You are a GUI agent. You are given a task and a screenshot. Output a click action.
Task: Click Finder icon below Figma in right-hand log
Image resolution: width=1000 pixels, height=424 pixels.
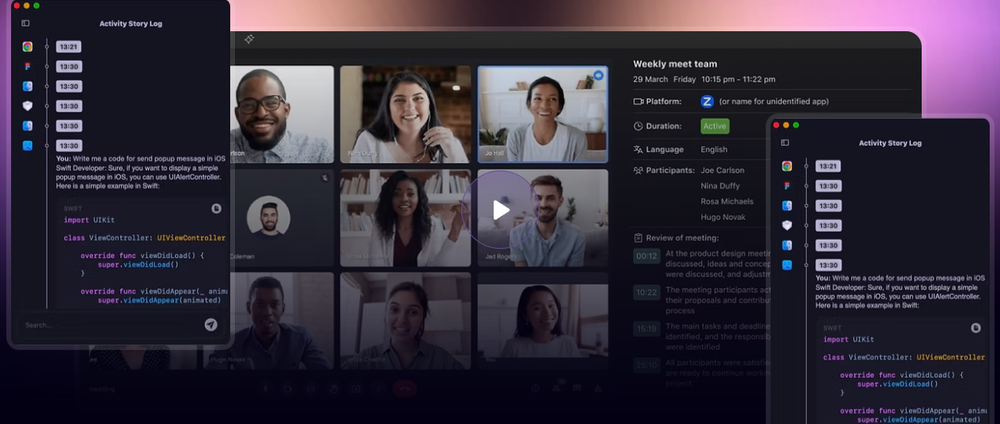pos(787,205)
